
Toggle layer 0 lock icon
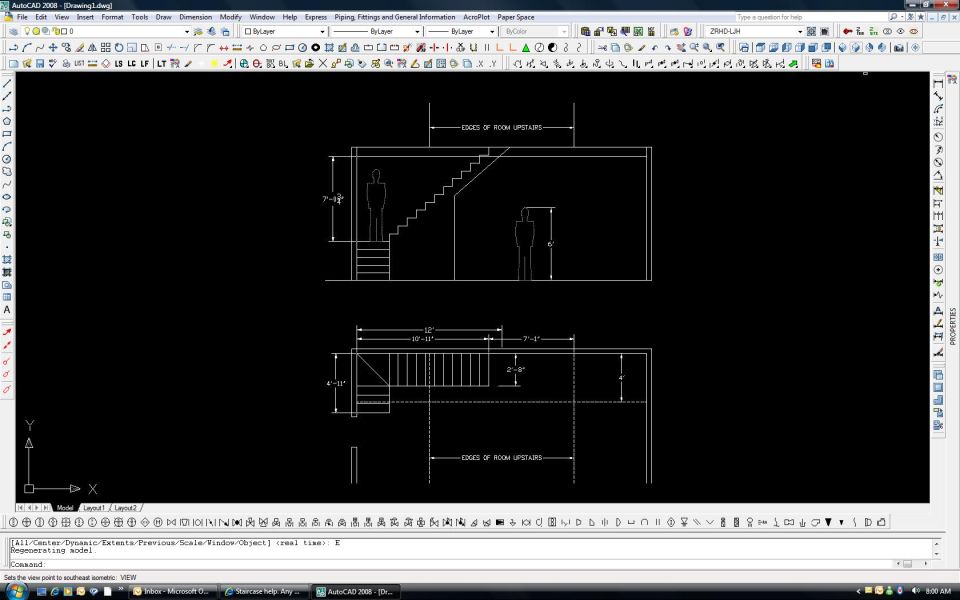point(54,31)
